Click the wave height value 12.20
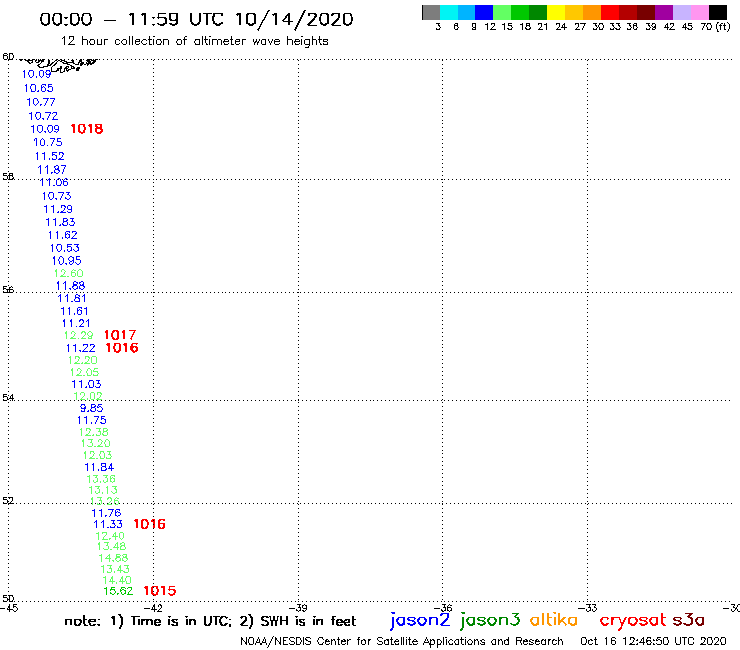 tap(83, 360)
